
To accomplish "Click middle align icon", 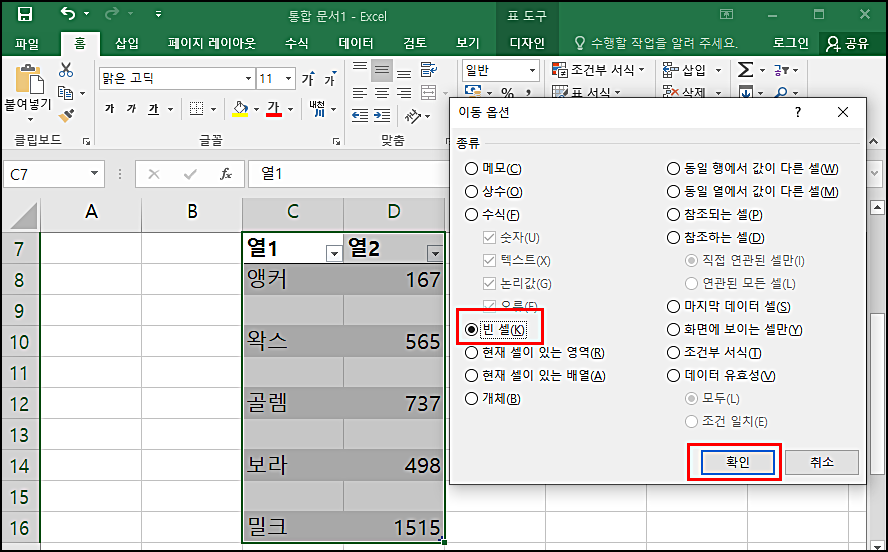I will pos(382,70).
